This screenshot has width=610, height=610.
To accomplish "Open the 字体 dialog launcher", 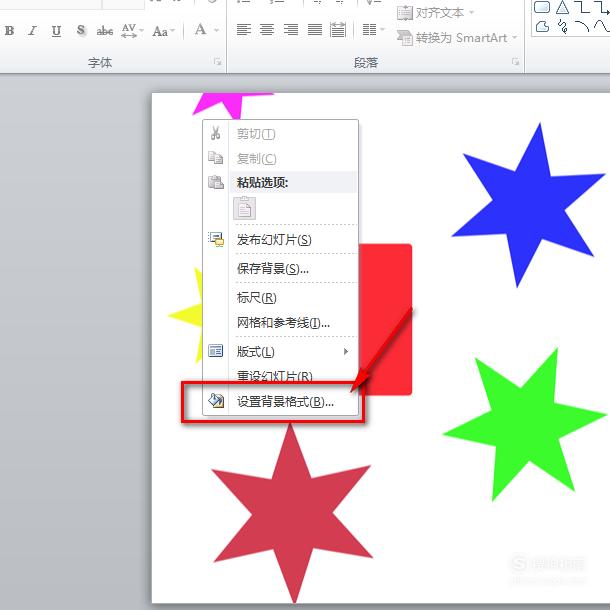I will coord(218,62).
